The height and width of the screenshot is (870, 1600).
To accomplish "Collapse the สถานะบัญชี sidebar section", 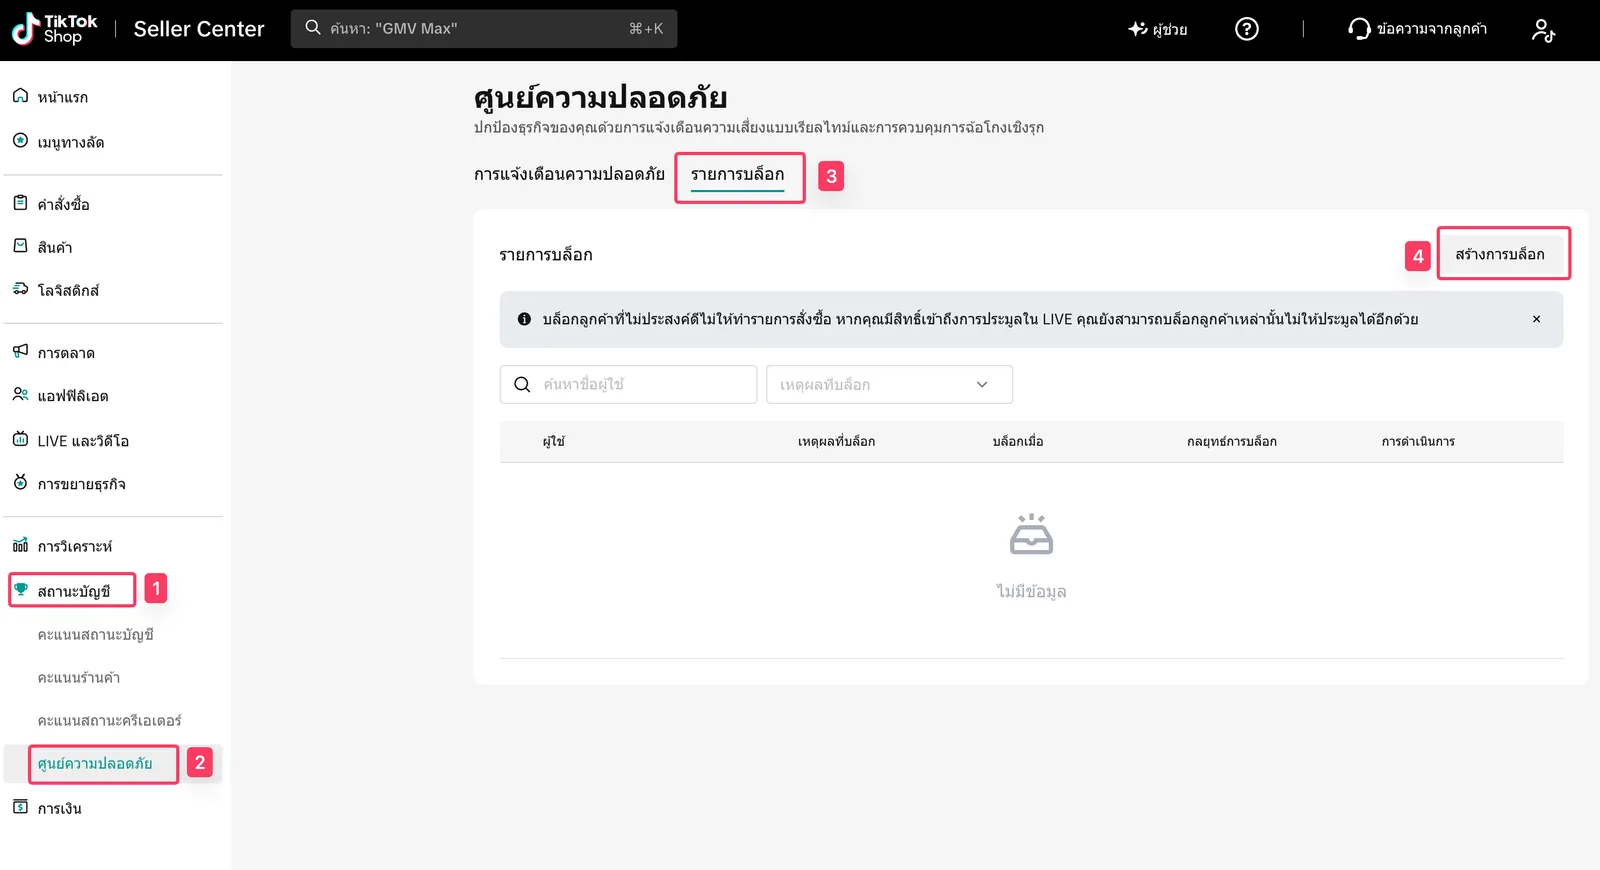I will (73, 591).
